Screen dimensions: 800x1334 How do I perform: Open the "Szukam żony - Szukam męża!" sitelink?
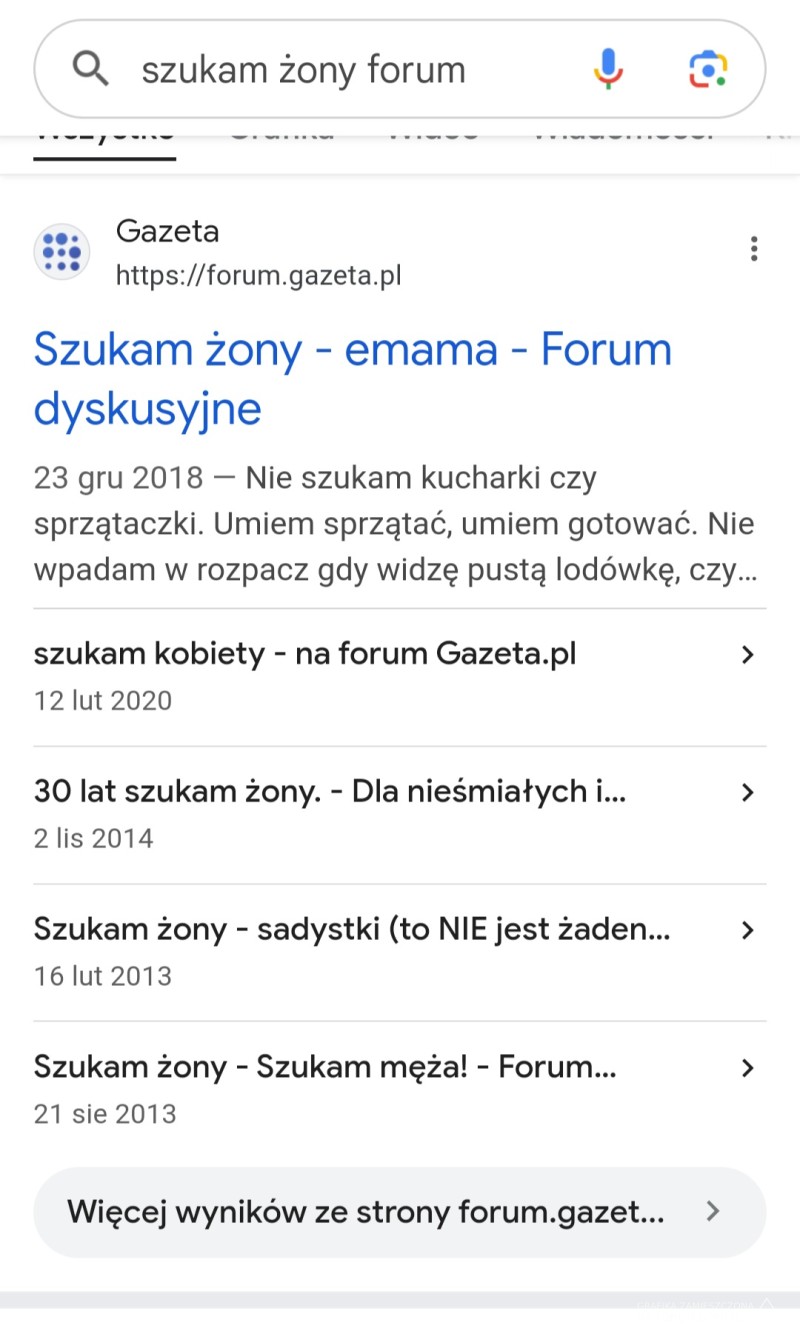click(x=325, y=1067)
